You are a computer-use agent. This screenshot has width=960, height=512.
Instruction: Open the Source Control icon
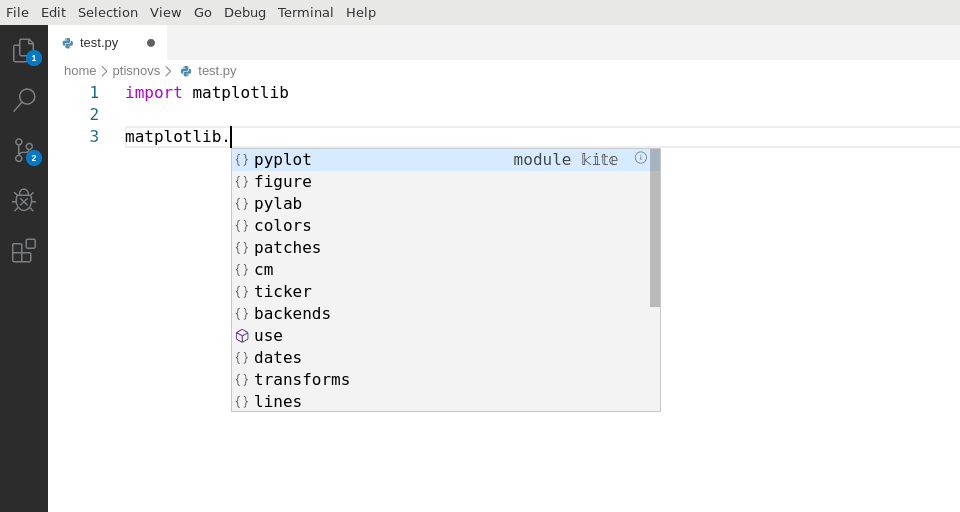click(24, 150)
